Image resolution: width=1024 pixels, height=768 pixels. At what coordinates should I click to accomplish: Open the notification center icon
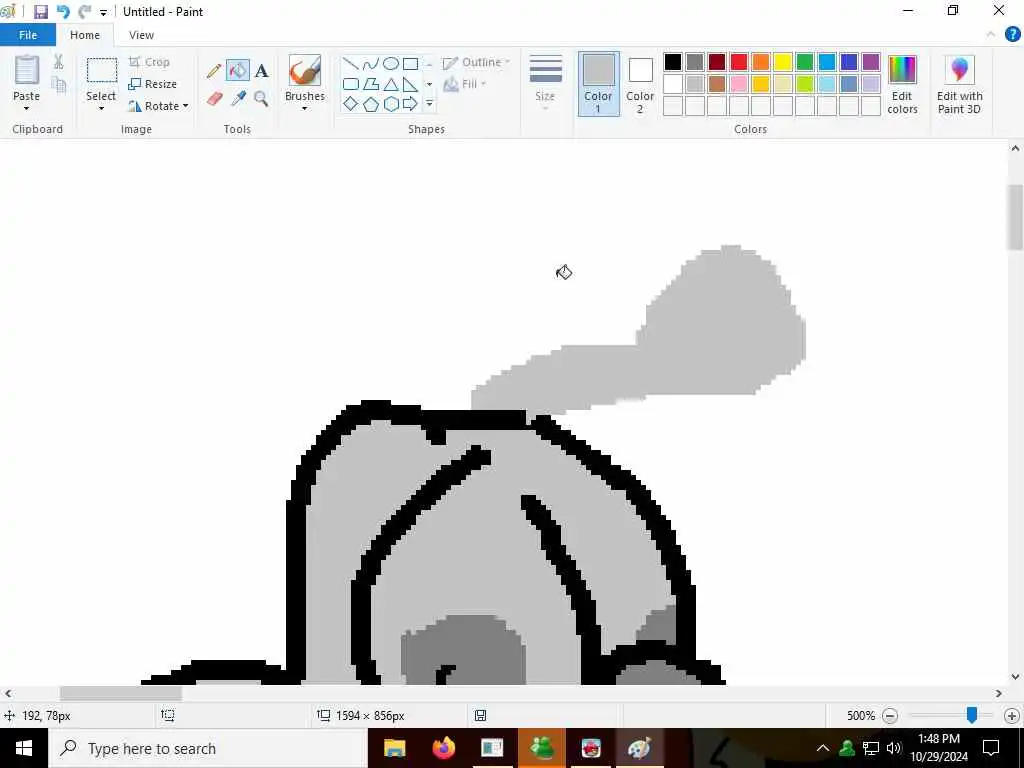991,748
